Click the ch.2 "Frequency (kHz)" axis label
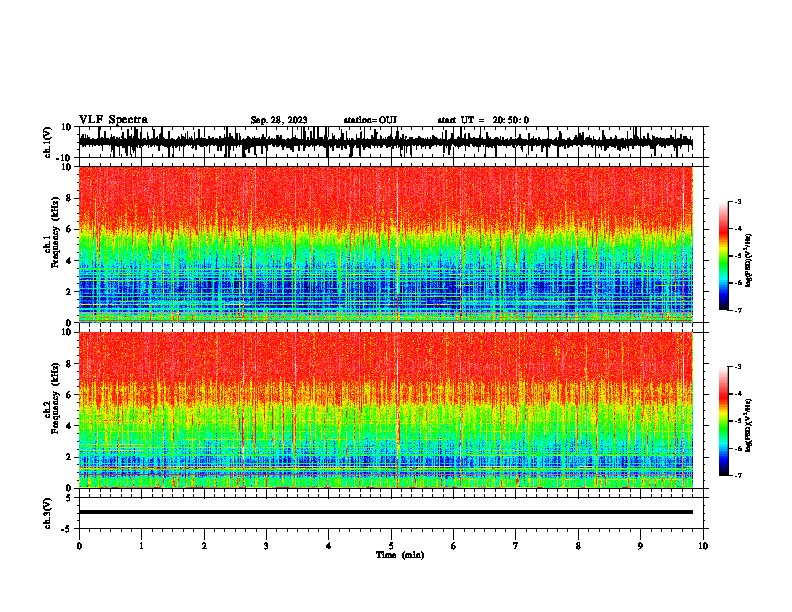 point(56,398)
